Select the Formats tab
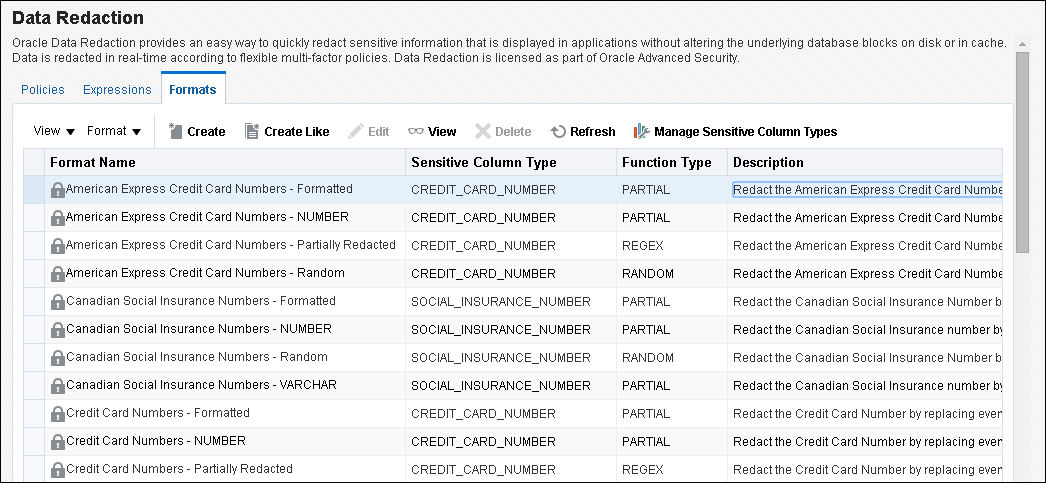 [x=192, y=90]
